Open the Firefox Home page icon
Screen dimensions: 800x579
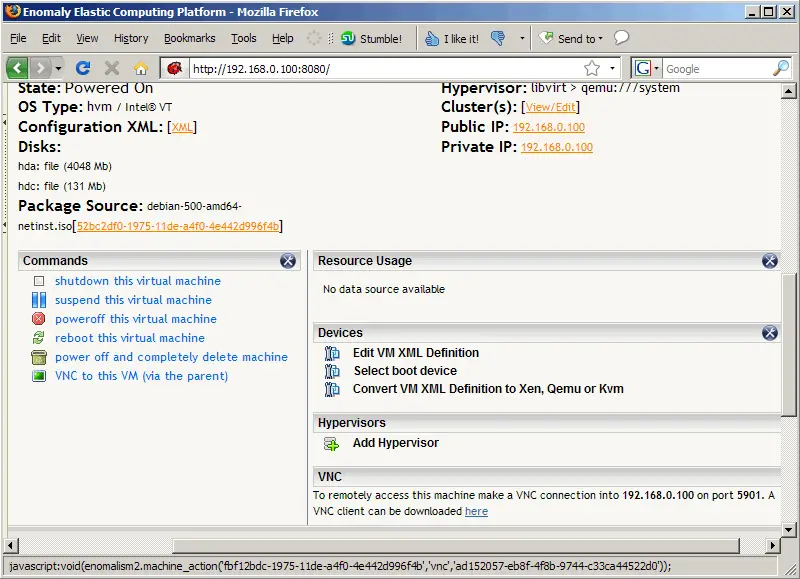pyautogui.click(x=141, y=68)
